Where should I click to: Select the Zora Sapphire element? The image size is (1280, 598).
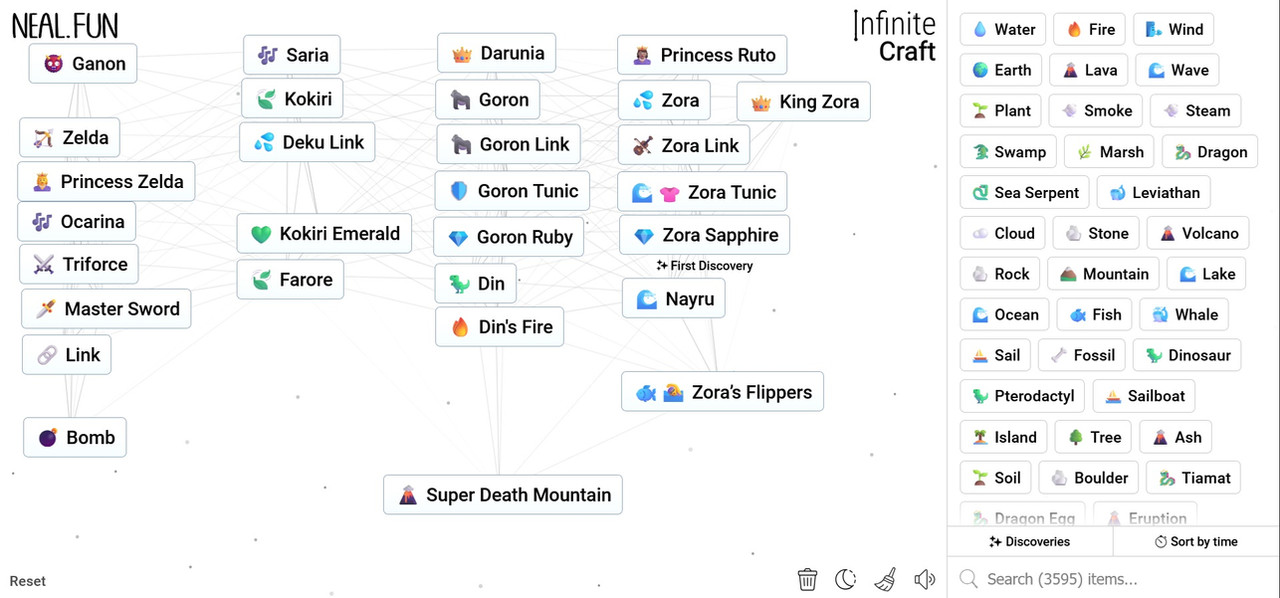[x=705, y=236]
